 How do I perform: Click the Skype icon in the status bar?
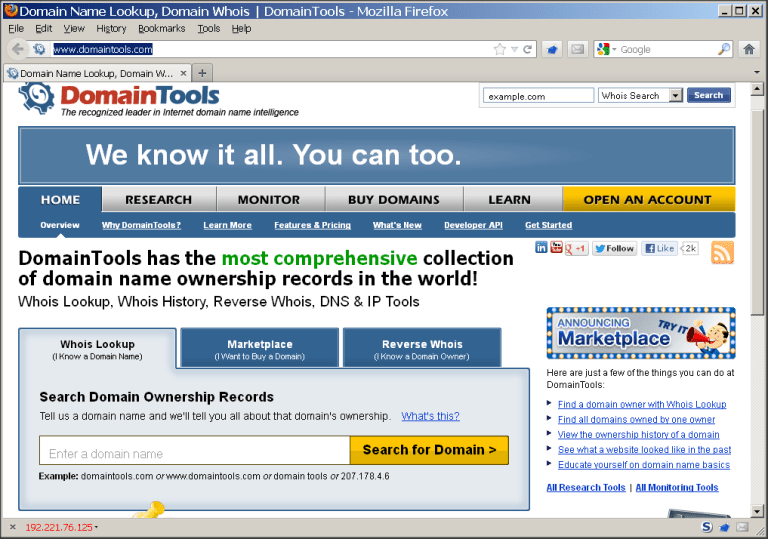[706, 527]
